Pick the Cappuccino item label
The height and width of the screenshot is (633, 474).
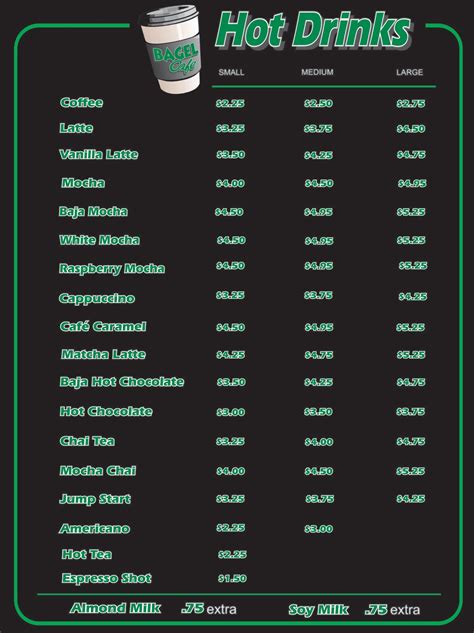(97, 299)
